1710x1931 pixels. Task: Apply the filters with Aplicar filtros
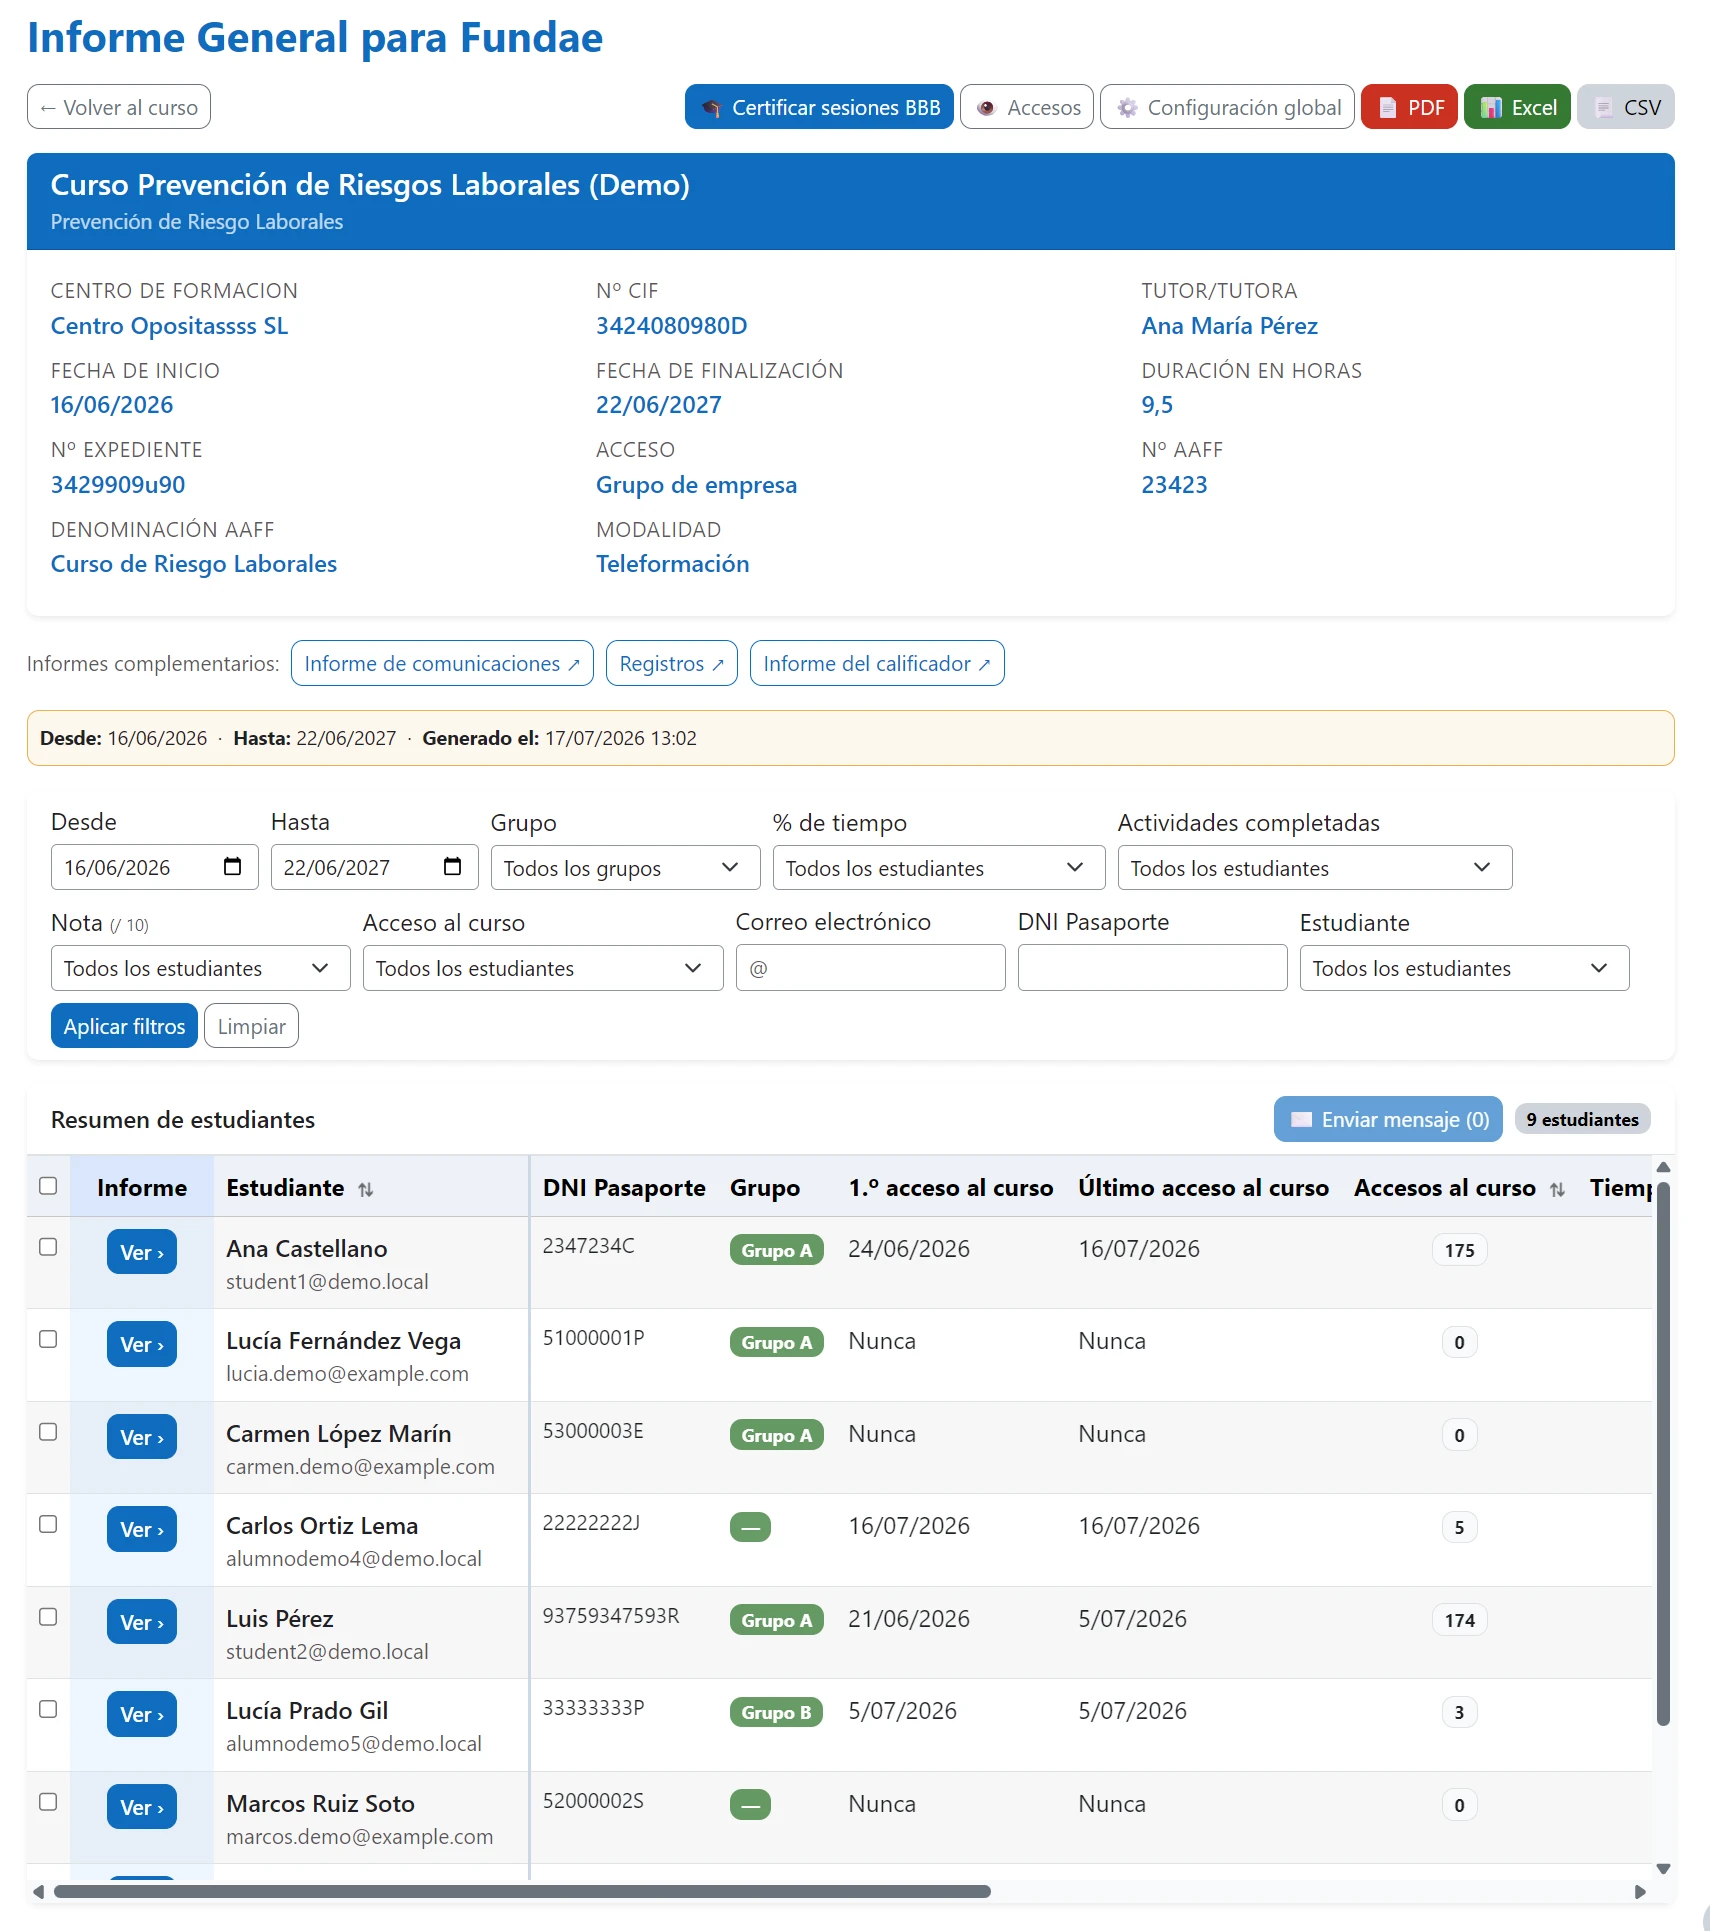pos(124,1026)
